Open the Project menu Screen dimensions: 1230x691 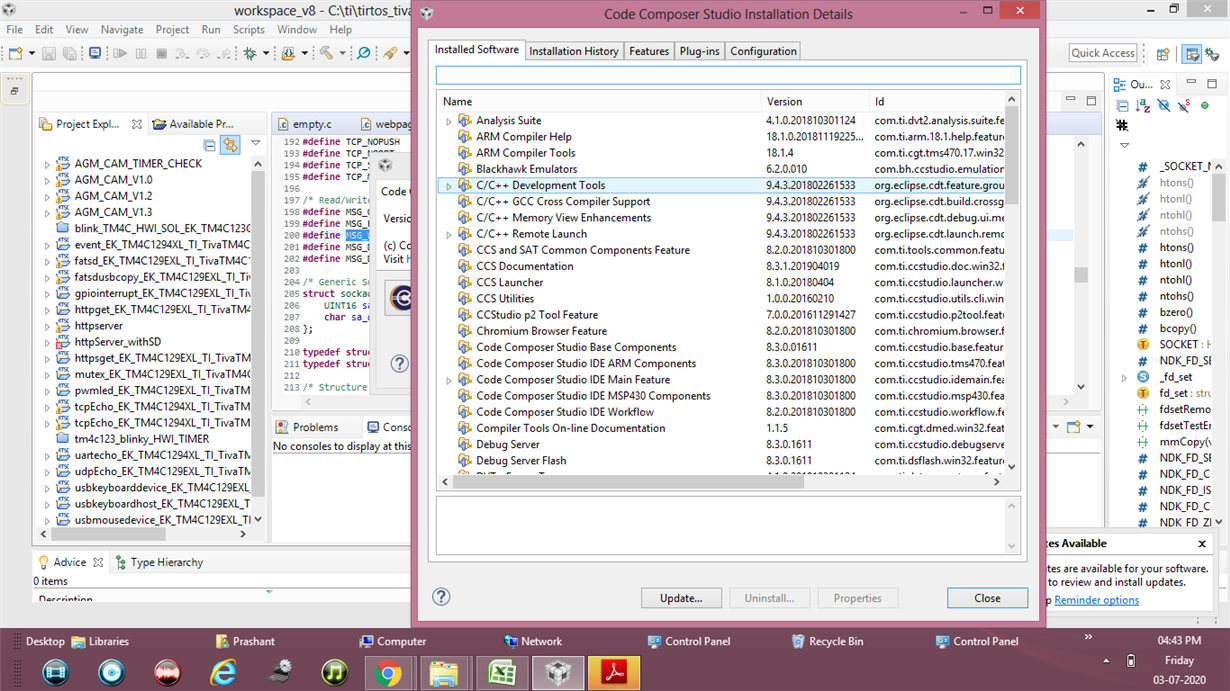pyautogui.click(x=172, y=30)
